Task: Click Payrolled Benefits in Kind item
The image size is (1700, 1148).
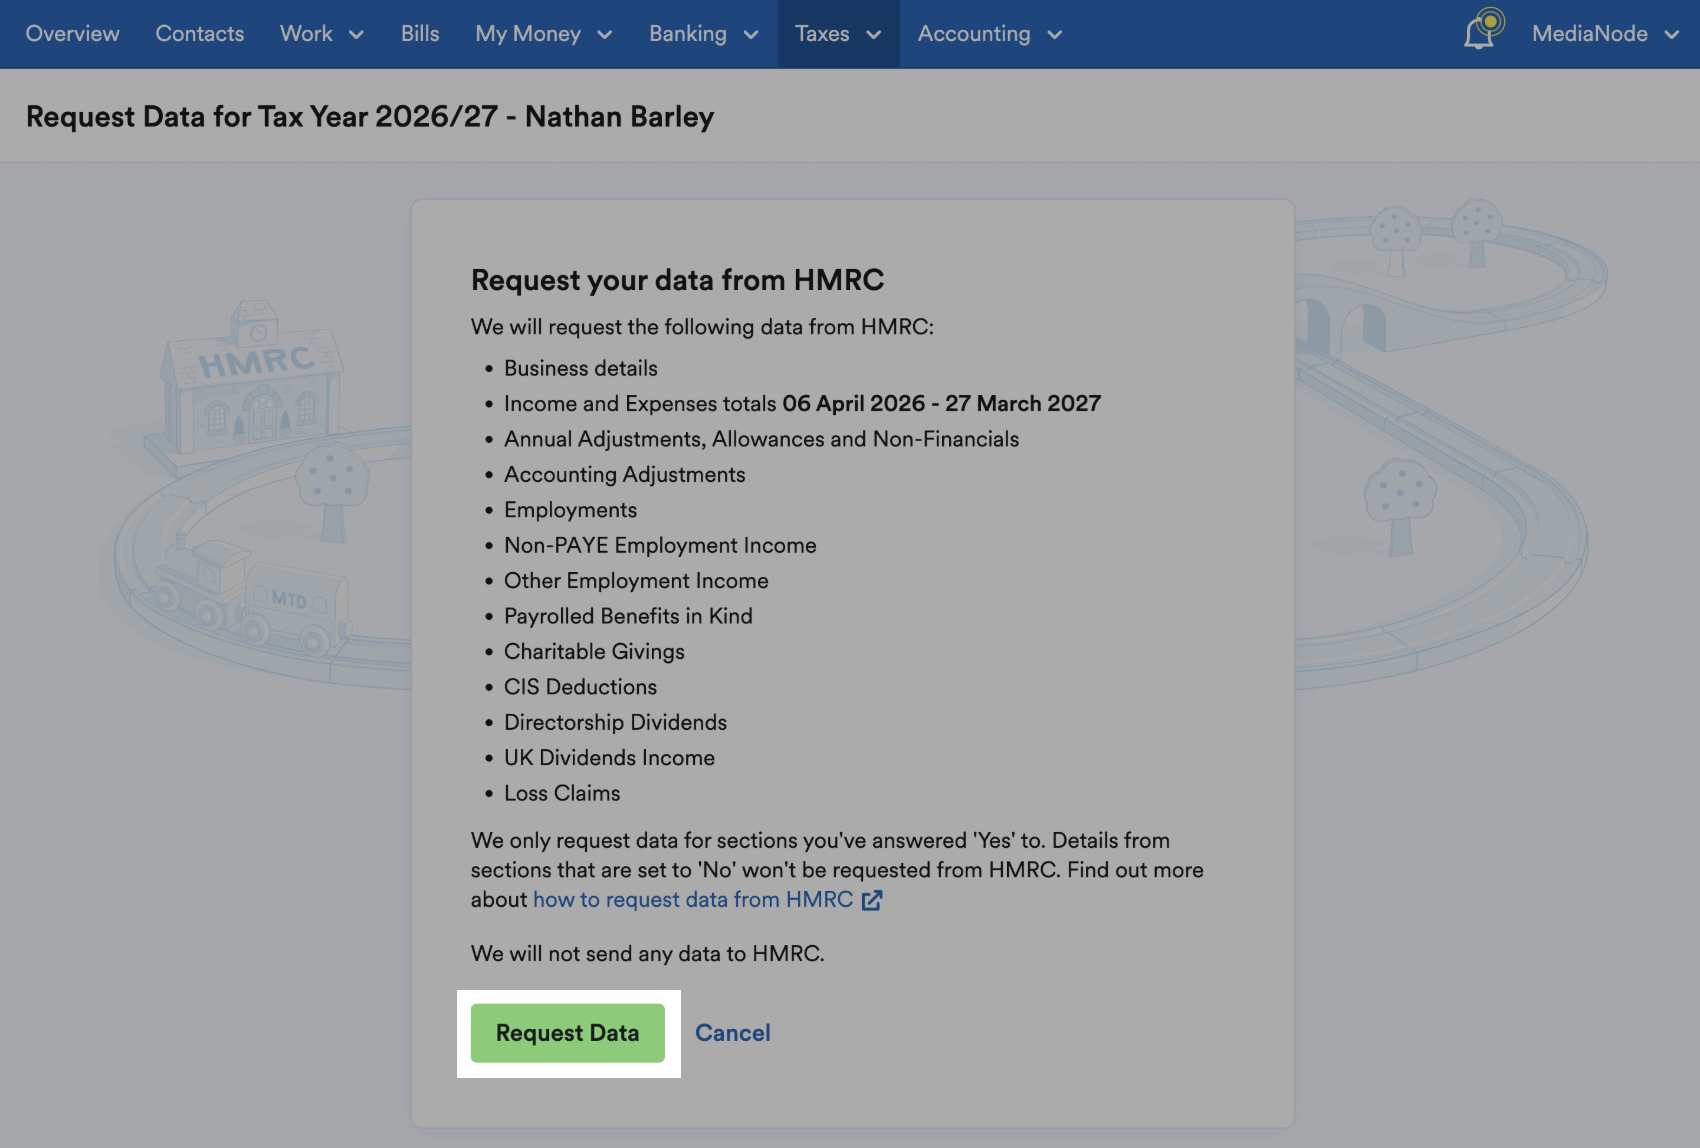Action: coord(628,616)
